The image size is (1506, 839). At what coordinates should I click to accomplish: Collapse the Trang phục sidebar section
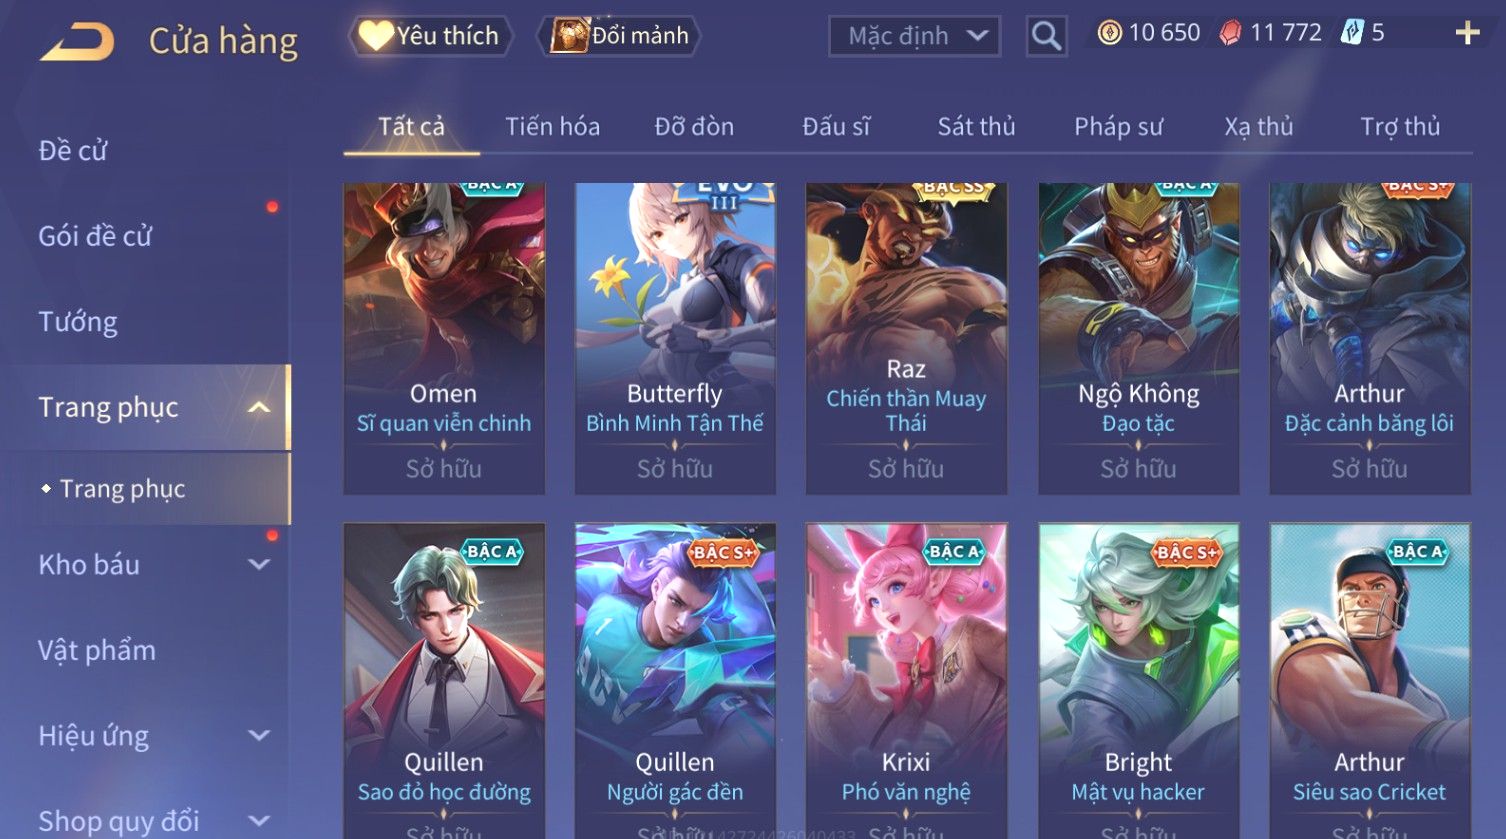(259, 407)
